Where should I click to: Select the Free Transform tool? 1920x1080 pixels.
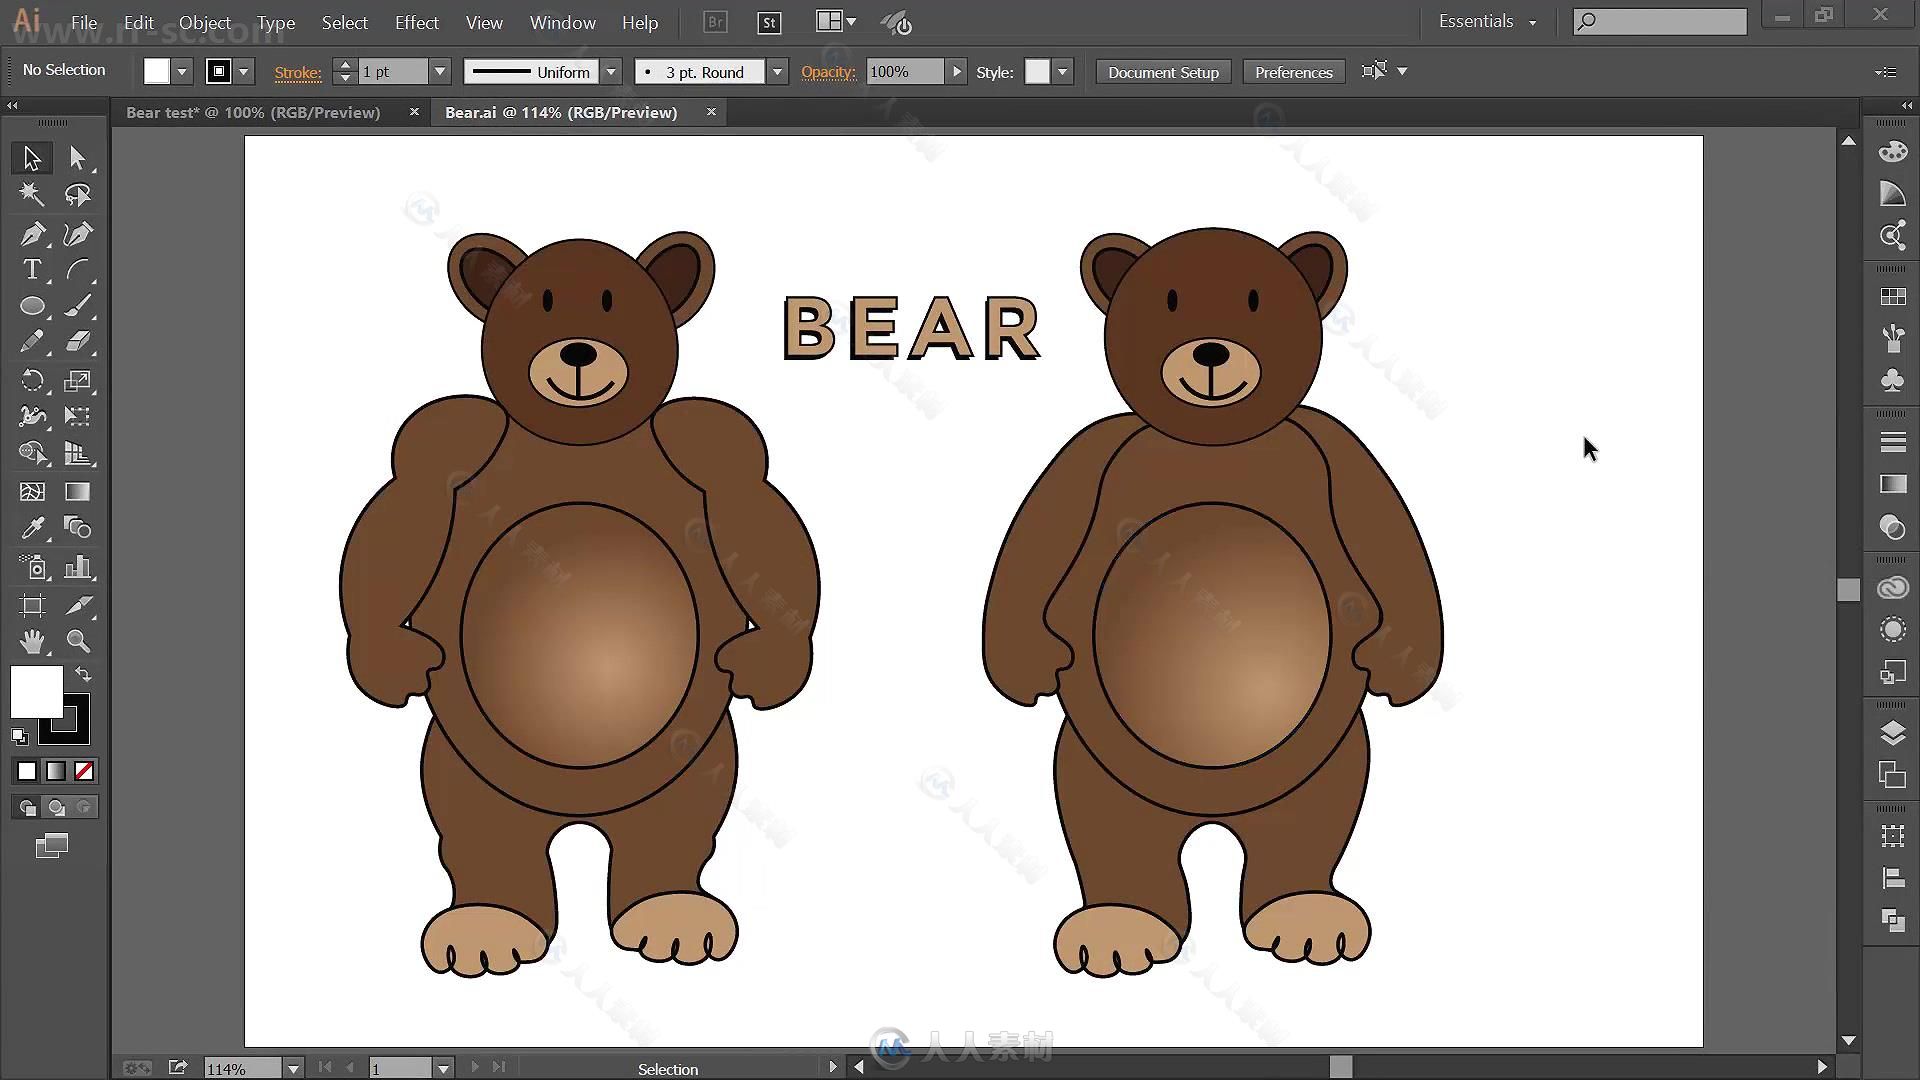(78, 416)
